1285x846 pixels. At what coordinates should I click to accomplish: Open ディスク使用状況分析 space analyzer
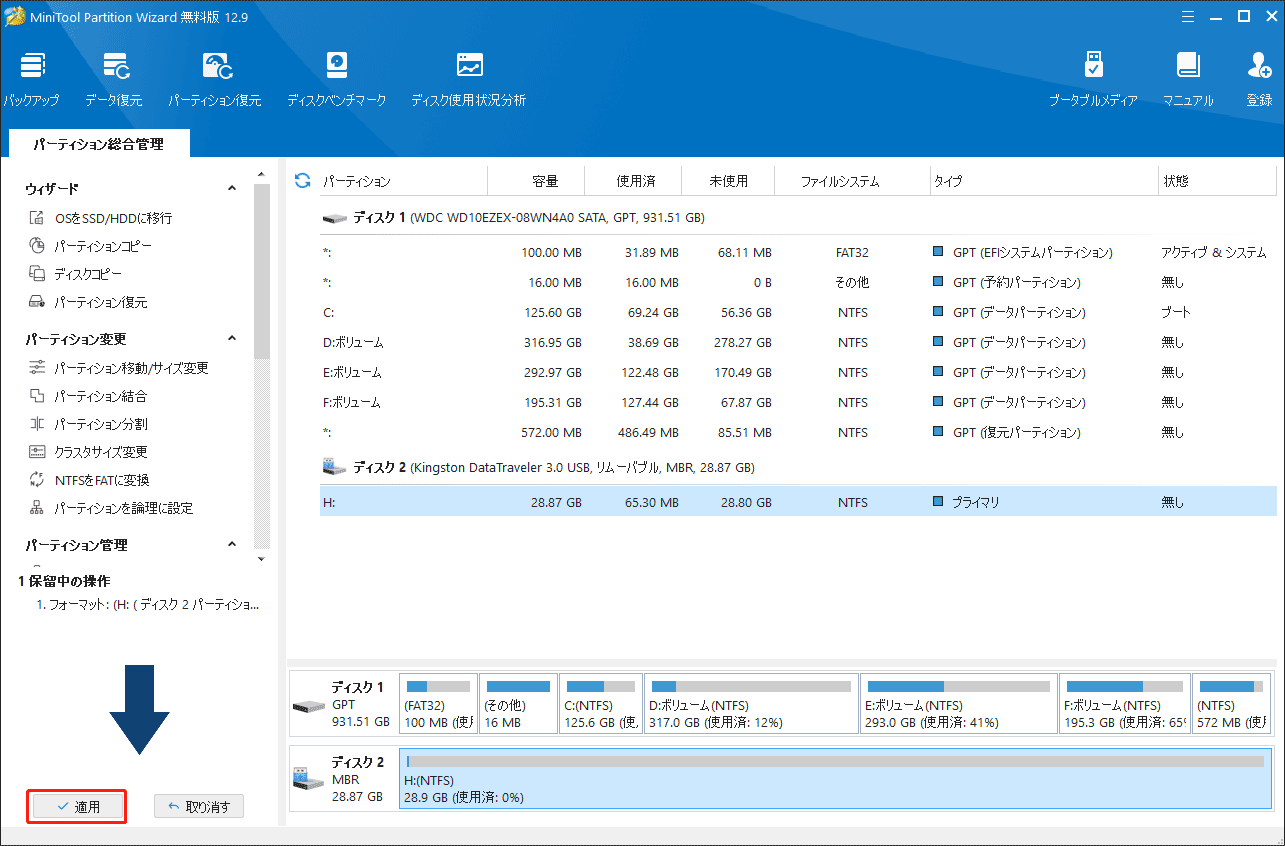click(469, 80)
